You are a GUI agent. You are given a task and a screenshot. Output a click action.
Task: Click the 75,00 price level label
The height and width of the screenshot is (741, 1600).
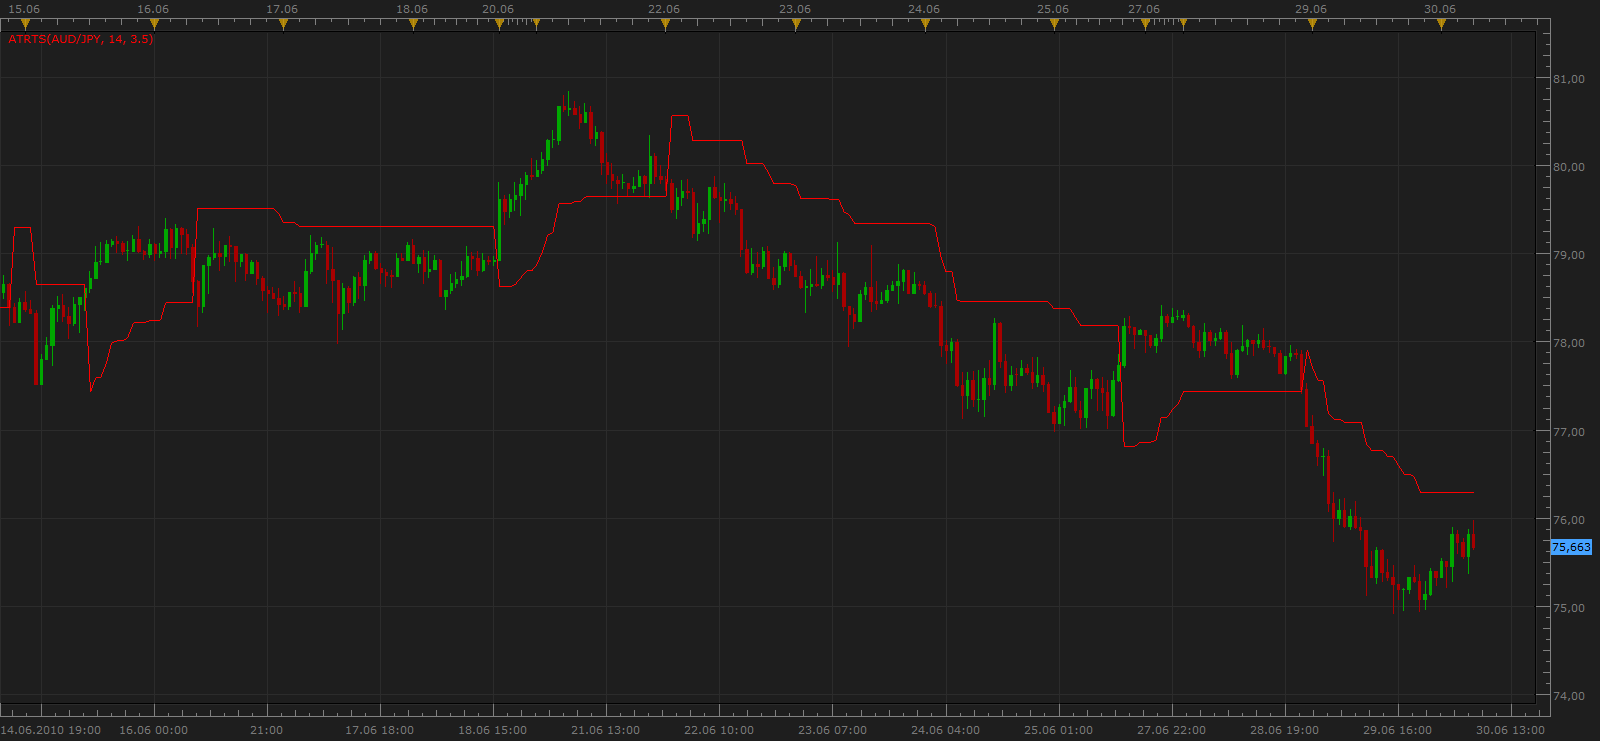(1569, 608)
